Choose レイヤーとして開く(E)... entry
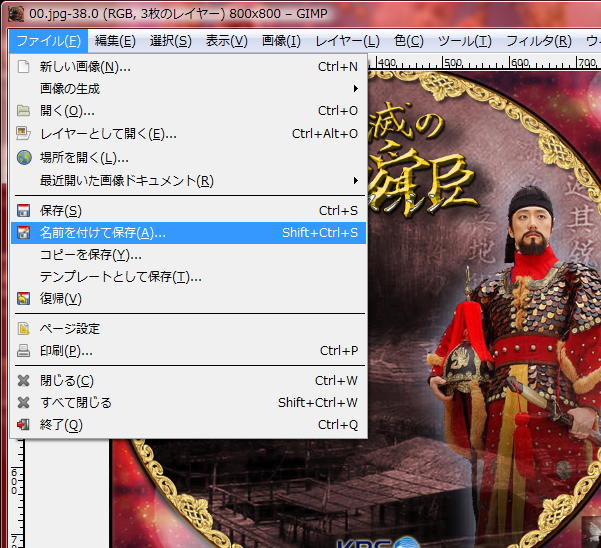601x548 pixels. point(189,134)
